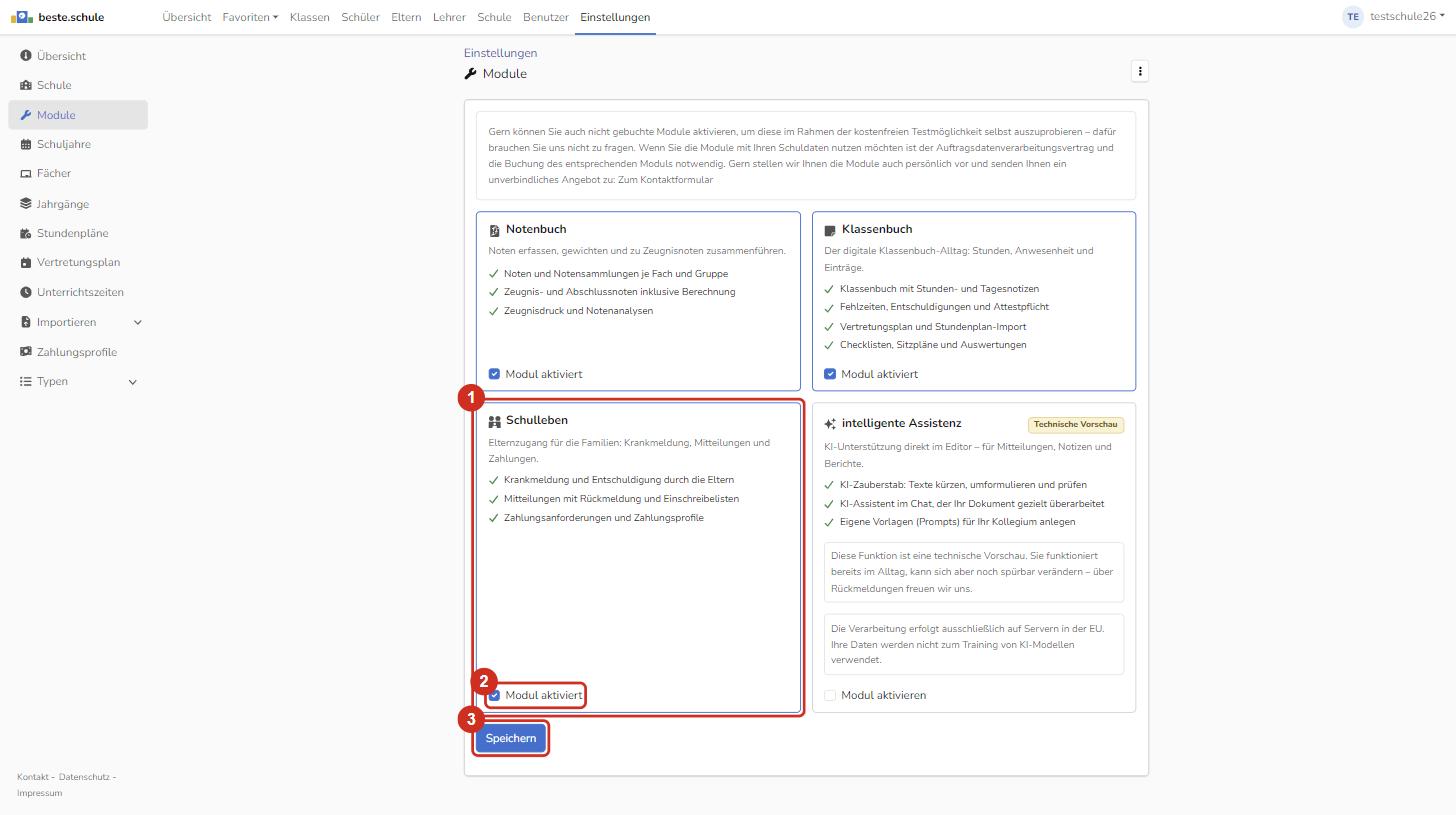Enable intelligente Assistenz Modul aktivieren checkbox
This screenshot has height=815, width=1456.
click(830, 695)
